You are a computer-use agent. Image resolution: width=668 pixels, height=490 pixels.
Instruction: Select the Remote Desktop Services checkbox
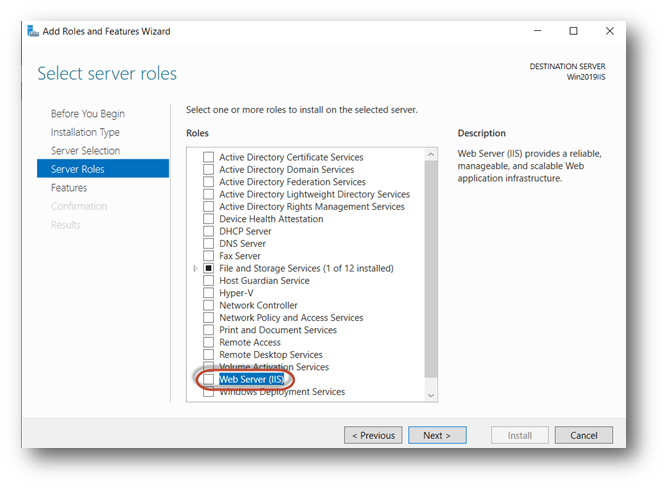(209, 355)
